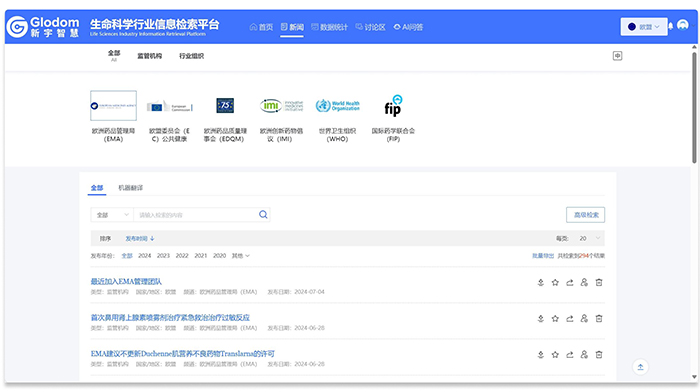Click download icon on the first news row

(x=541, y=283)
